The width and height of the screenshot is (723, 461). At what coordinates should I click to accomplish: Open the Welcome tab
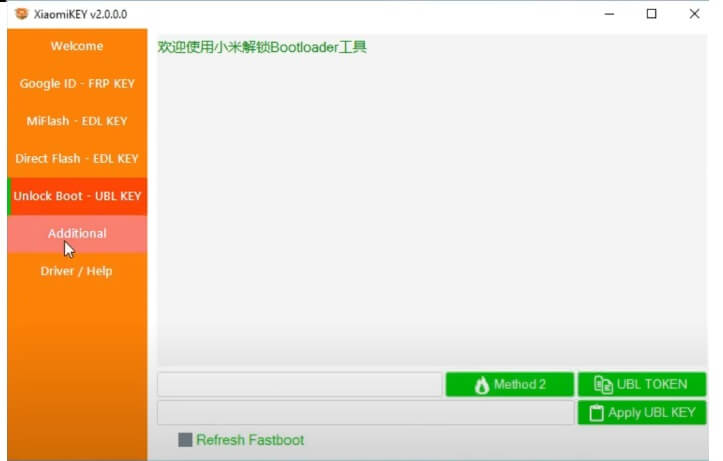click(x=77, y=46)
